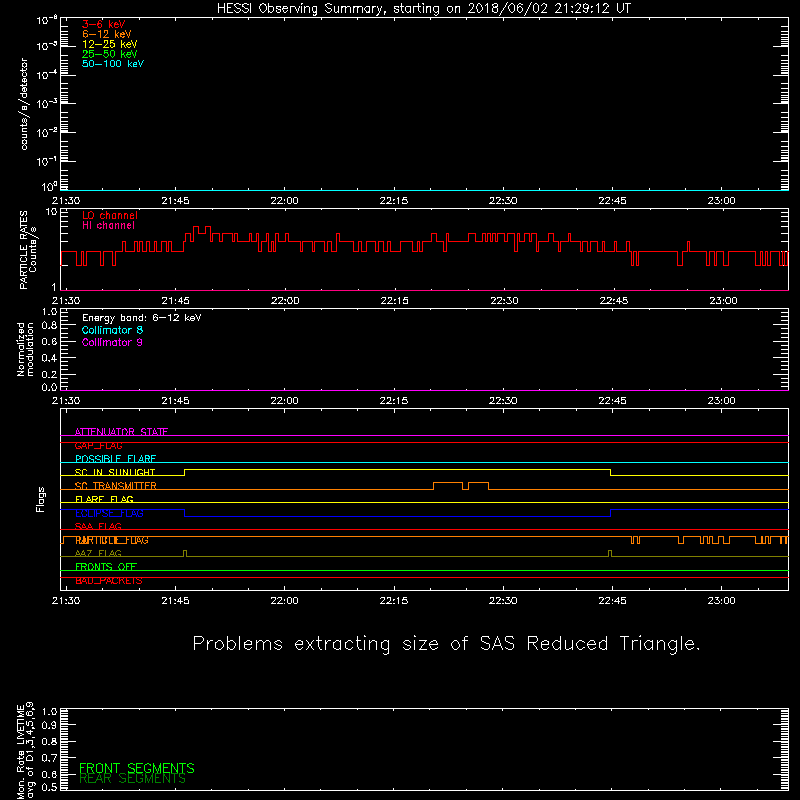Image resolution: width=800 pixels, height=800 pixels.
Task: Select the red 3-6 keV legend entry
Action: pyautogui.click(x=104, y=24)
